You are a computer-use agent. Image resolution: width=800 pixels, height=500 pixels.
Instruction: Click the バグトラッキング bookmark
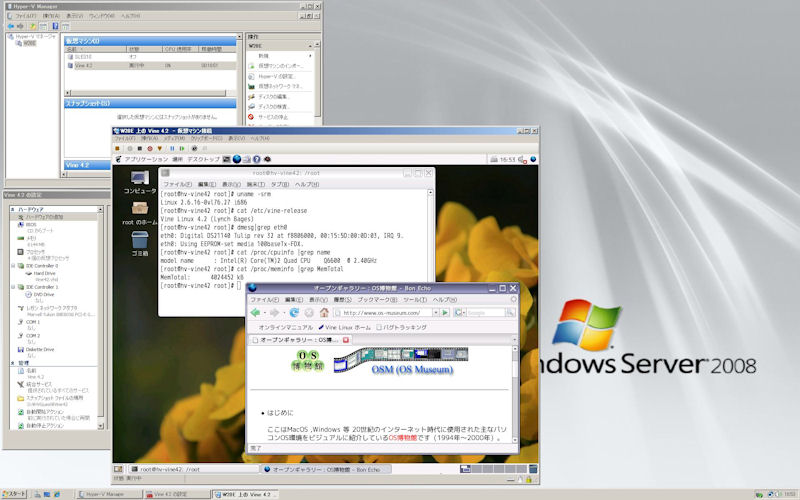402,327
